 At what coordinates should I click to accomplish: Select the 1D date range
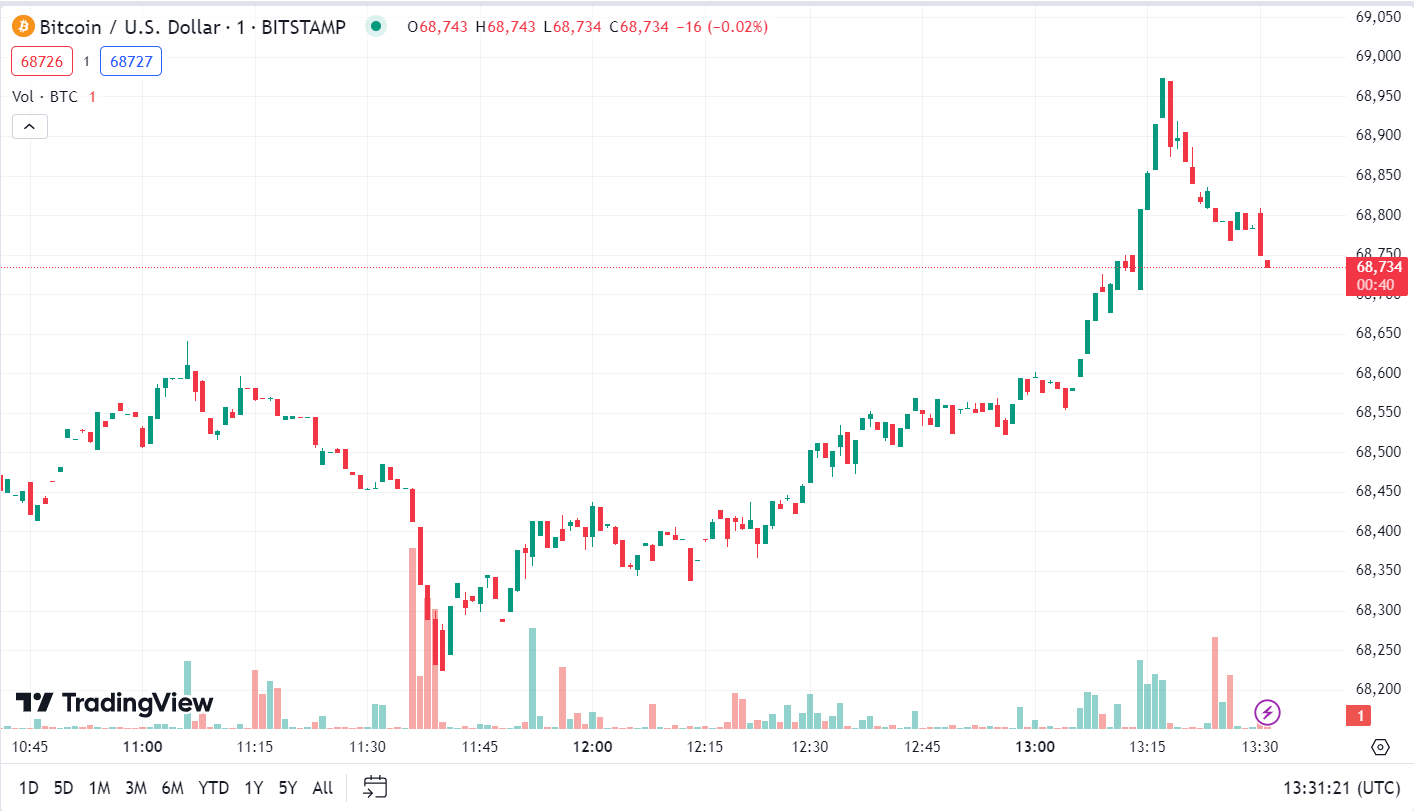click(29, 788)
